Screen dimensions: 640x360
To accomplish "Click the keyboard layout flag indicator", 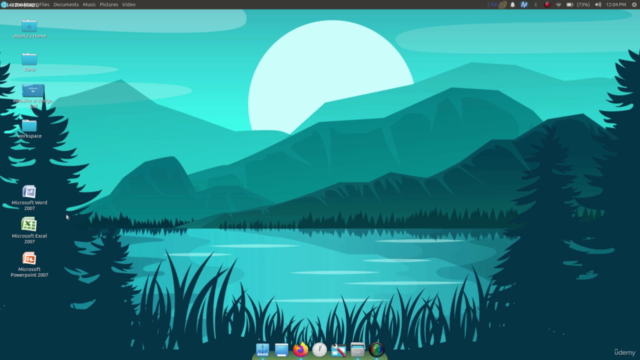I will point(494,4).
